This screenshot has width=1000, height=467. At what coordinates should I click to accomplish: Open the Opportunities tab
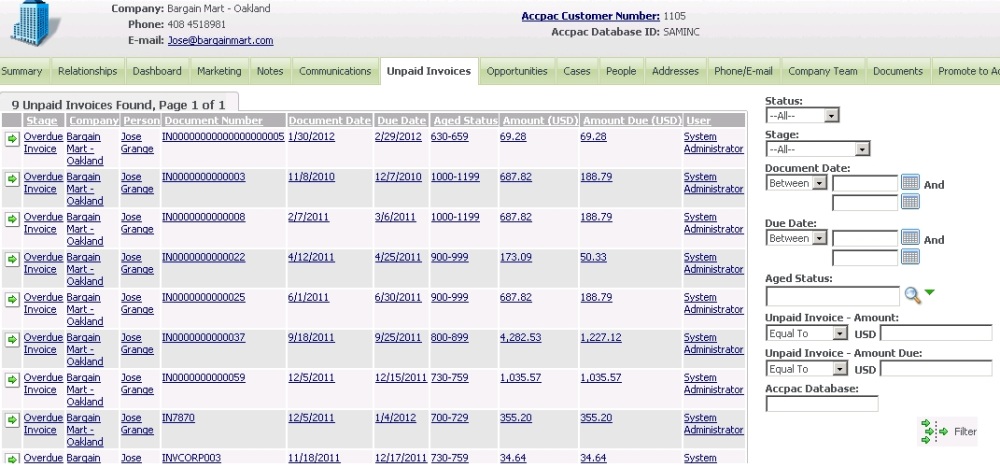[x=517, y=71]
